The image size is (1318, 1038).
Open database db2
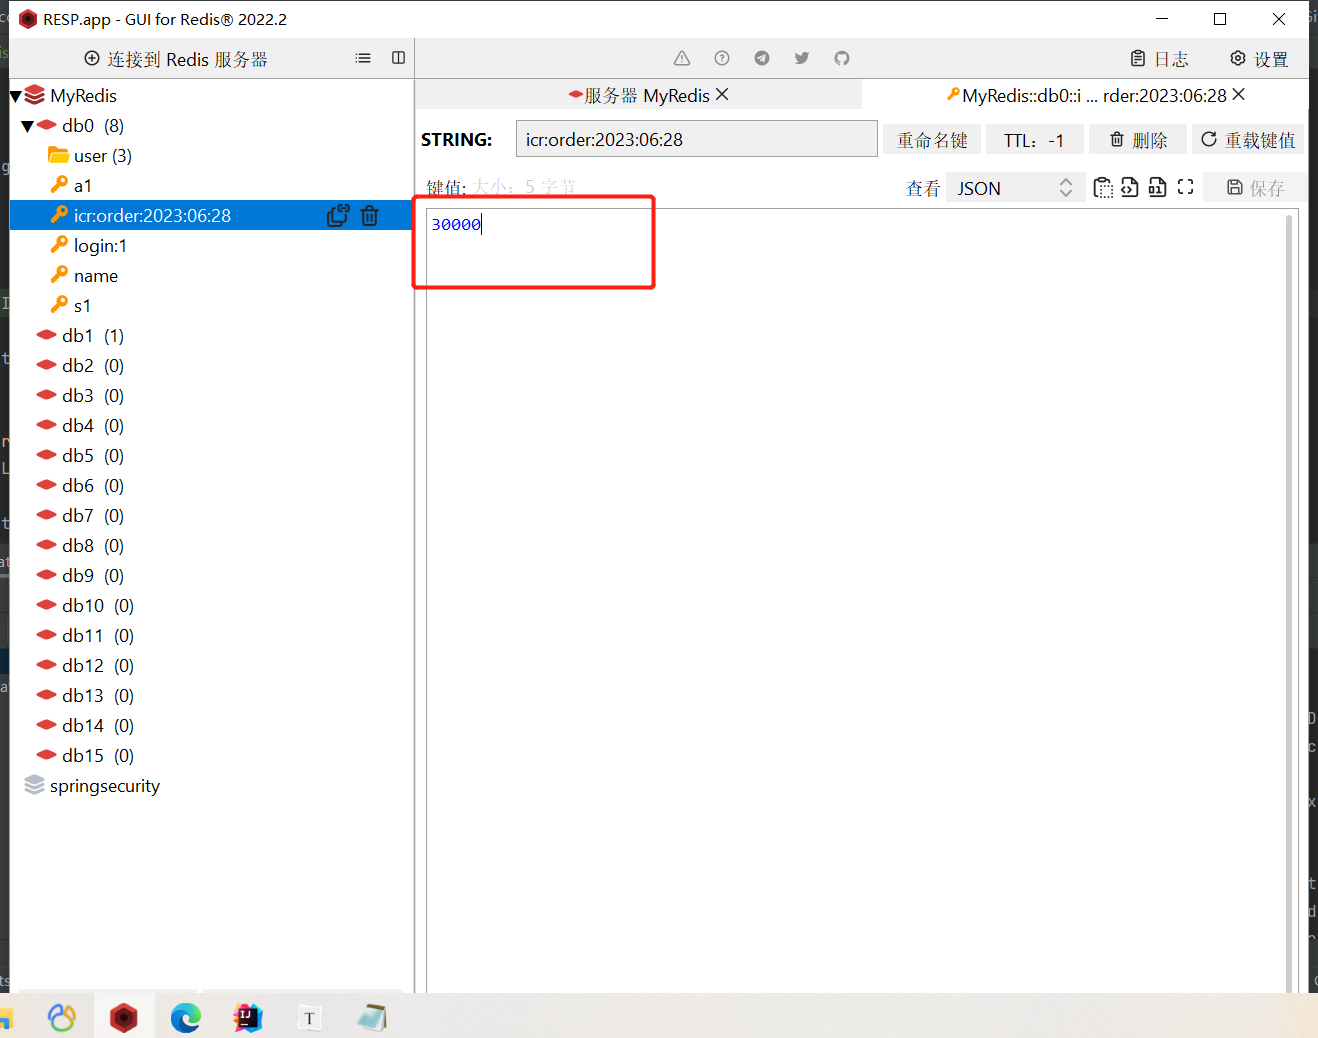[x=80, y=366]
